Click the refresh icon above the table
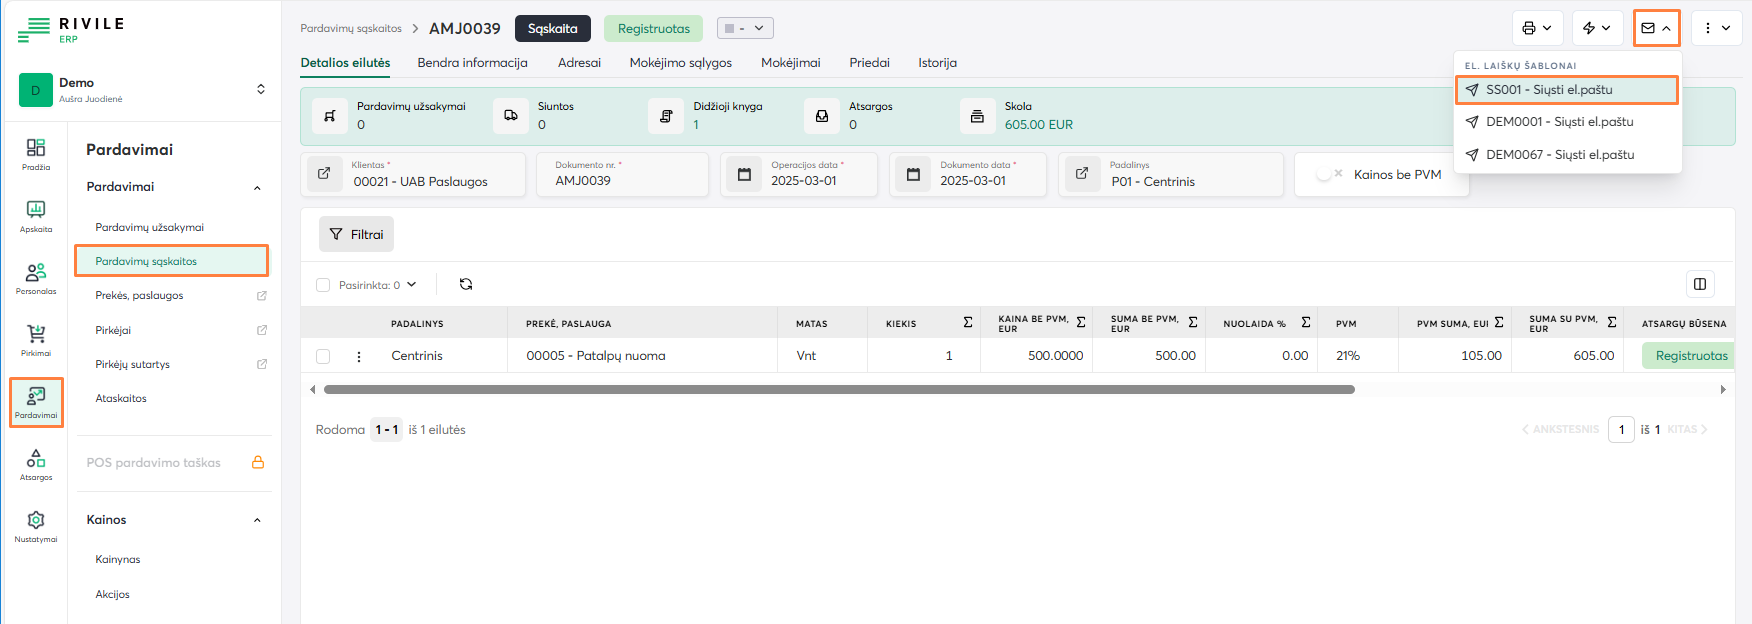Viewport: 1752px width, 624px height. (x=466, y=284)
